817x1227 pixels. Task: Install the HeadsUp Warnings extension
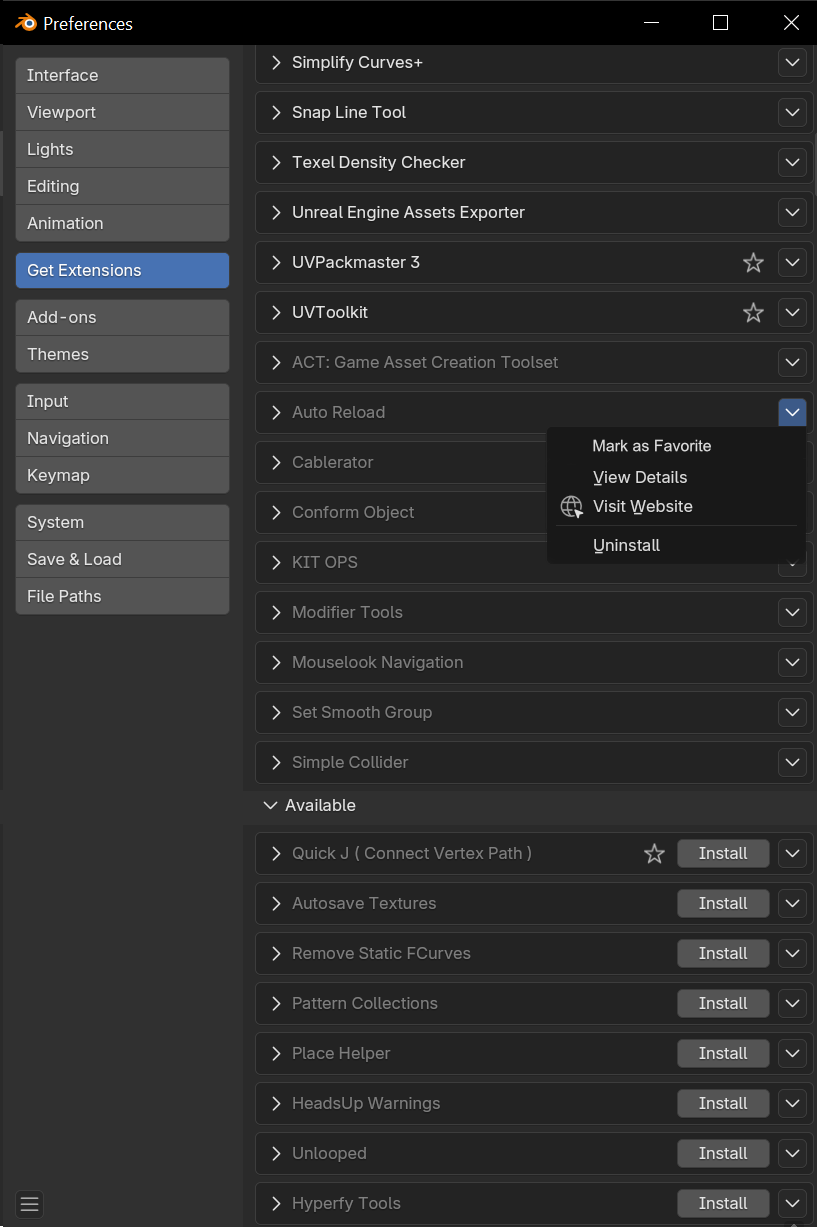click(723, 1103)
